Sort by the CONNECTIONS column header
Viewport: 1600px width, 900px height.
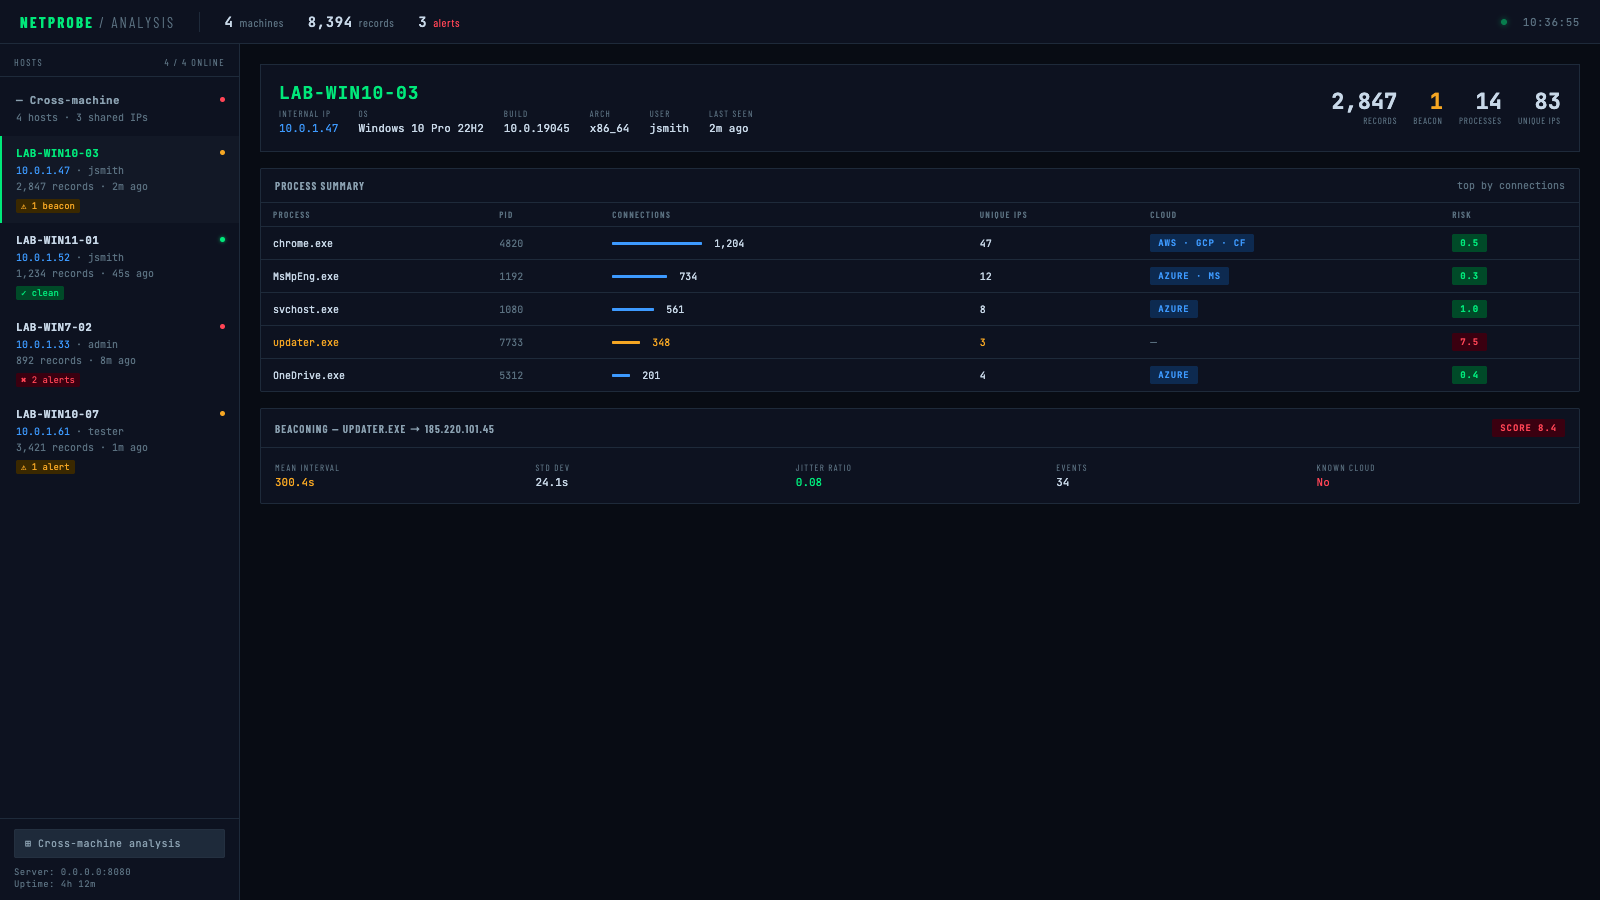pos(641,215)
